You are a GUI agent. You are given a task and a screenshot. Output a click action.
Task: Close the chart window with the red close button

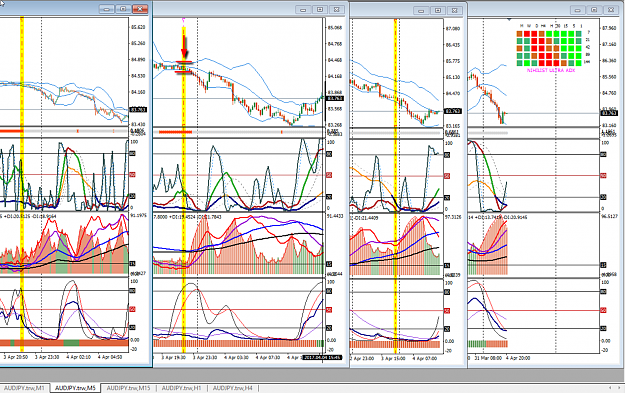[x=140, y=9]
